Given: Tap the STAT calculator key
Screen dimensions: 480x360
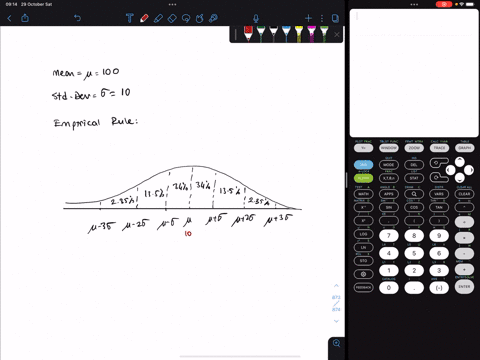Looking at the screenshot, I should coord(414,178).
